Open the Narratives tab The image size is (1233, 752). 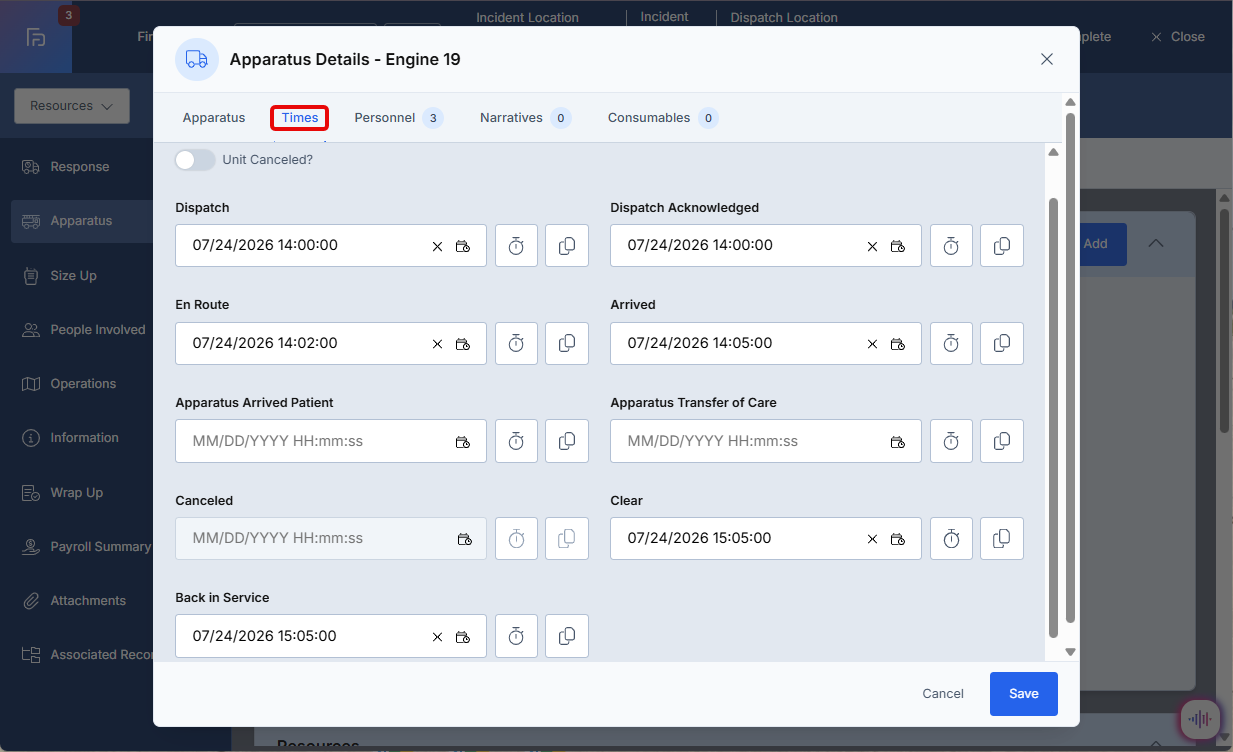pos(525,118)
